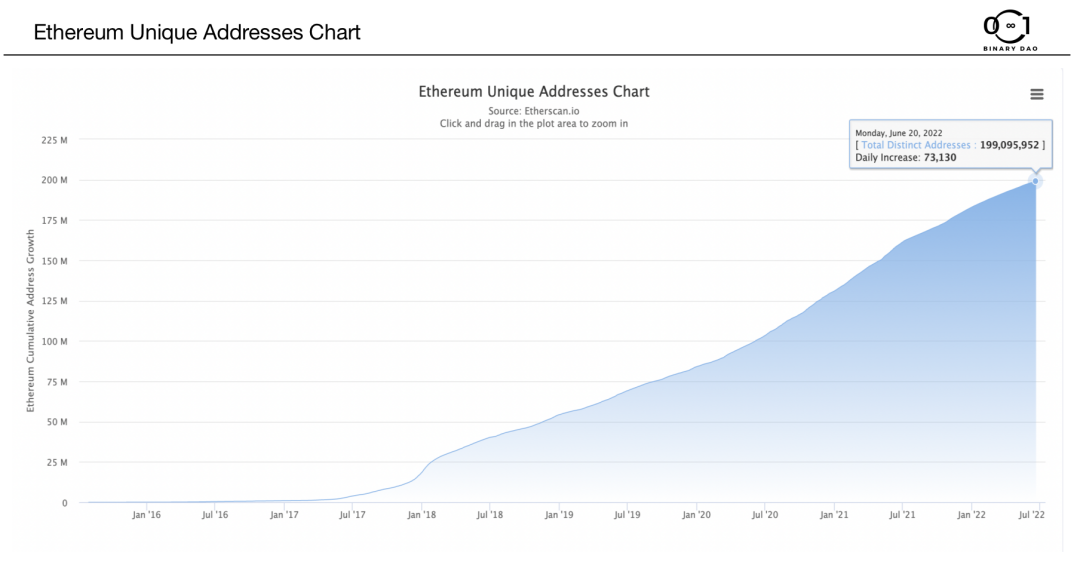The height and width of the screenshot is (577, 1080).
Task: Click the 'Monday, June 20, 2022' tooltip date
Action: (x=899, y=133)
